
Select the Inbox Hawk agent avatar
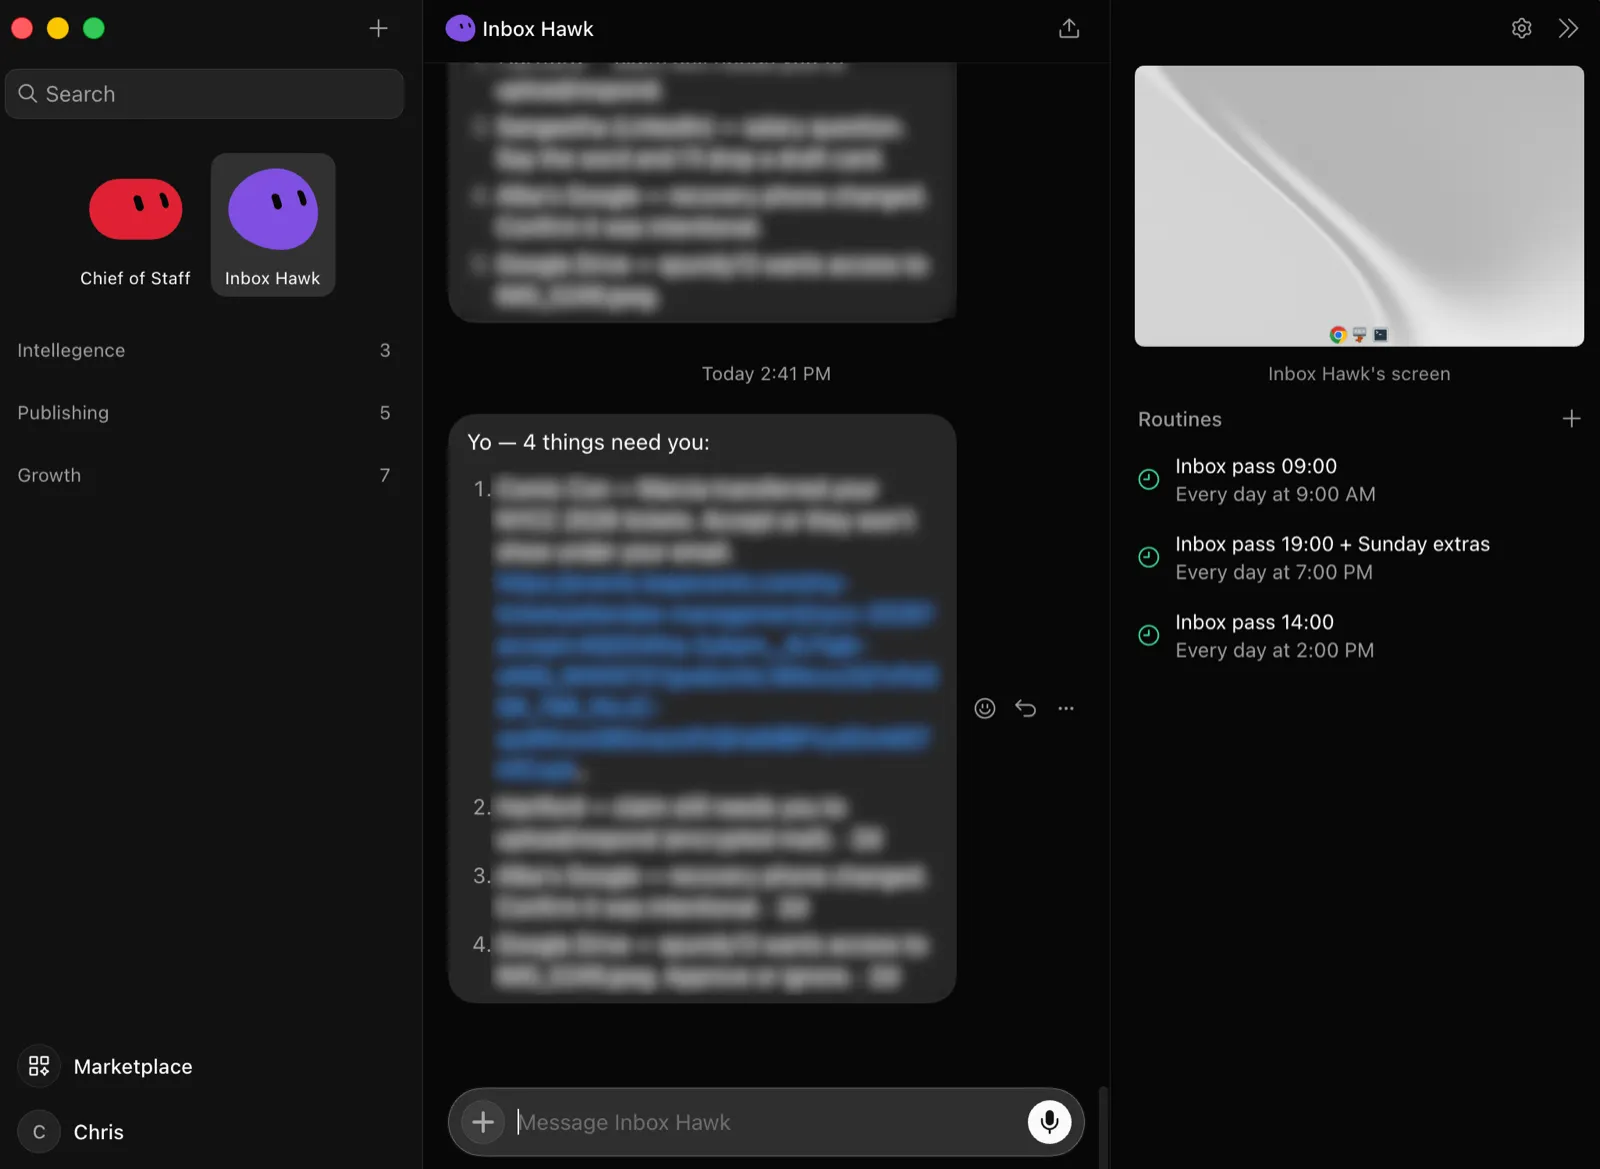(x=273, y=209)
